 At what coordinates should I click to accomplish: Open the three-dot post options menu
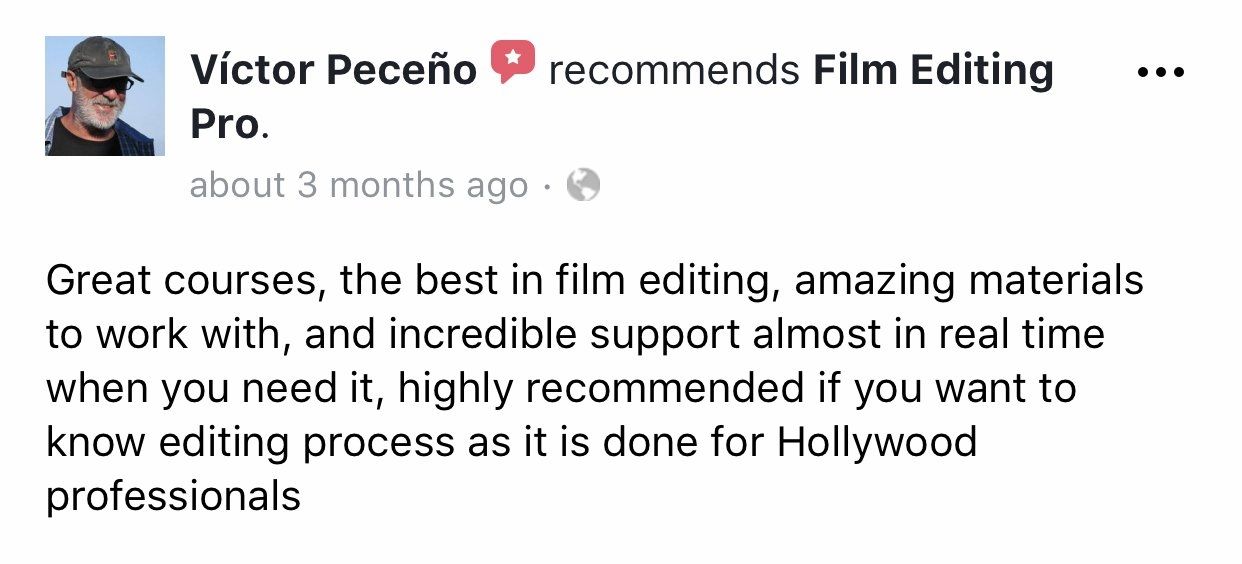1161,73
